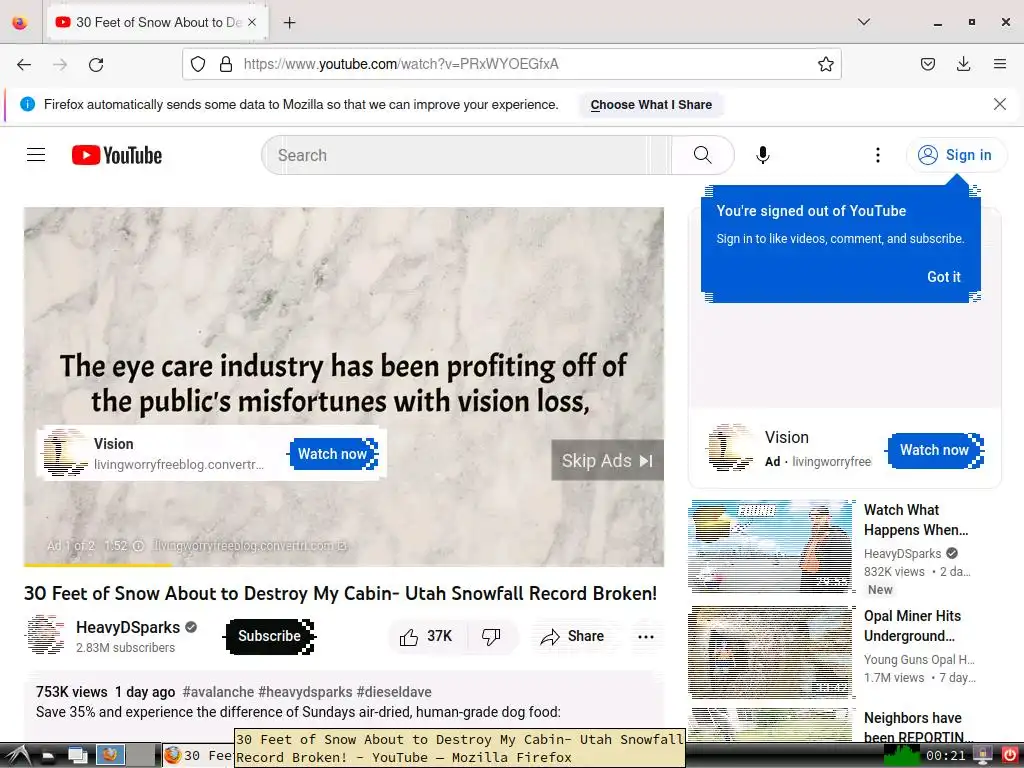
Task: Open the #dieseldave hashtag link
Action: [x=394, y=692]
